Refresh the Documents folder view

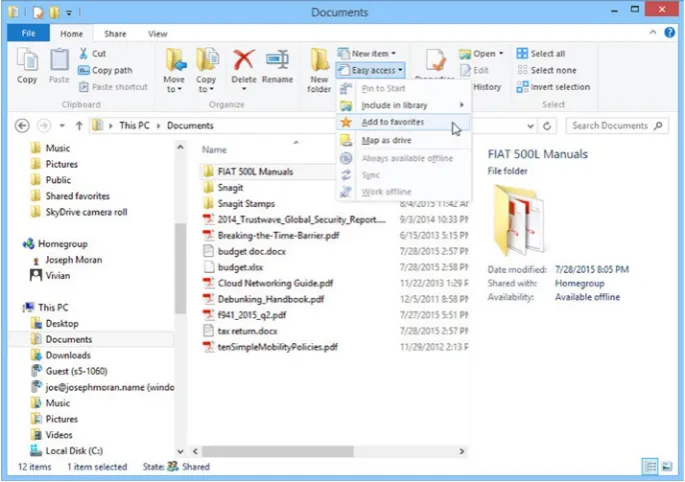(x=547, y=126)
